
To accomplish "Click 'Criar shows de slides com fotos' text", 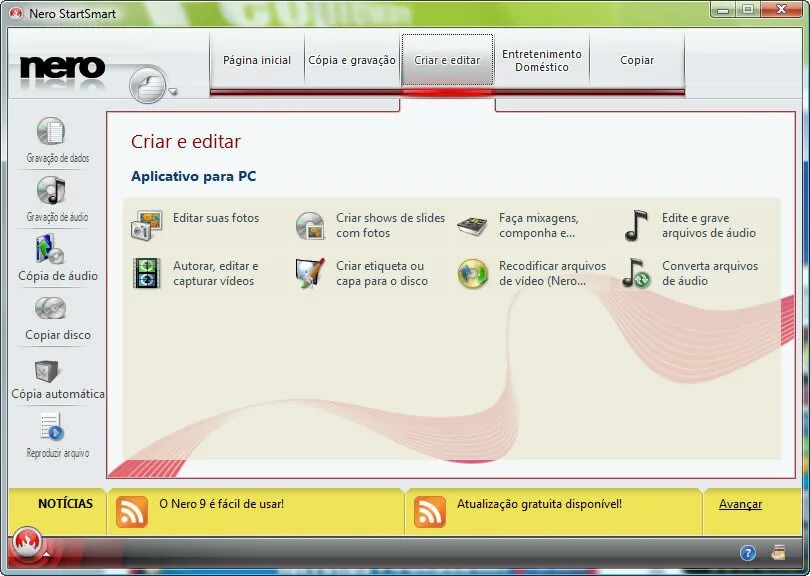I will click(391, 225).
